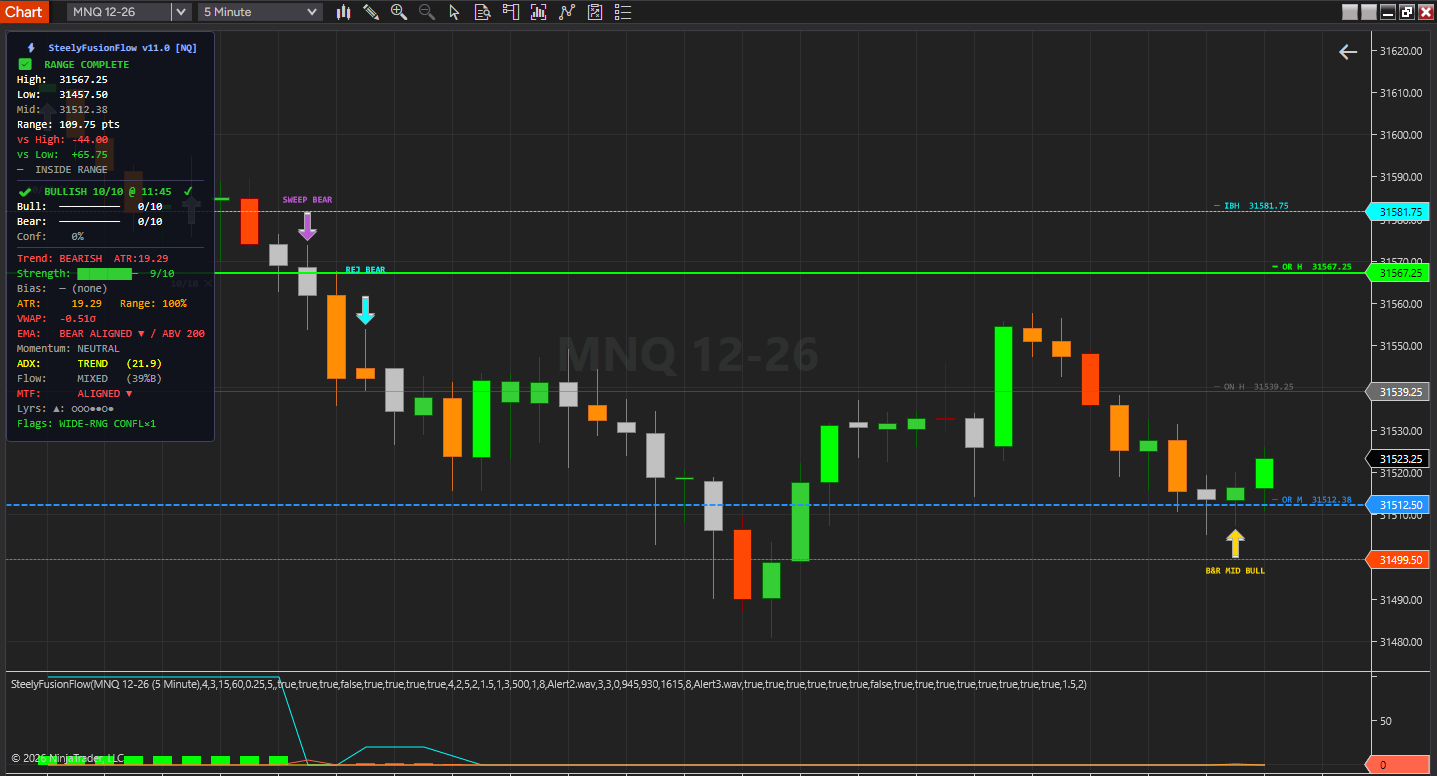This screenshot has width=1437, height=776.
Task: Open the bar type candlestick icon
Action: (343, 12)
